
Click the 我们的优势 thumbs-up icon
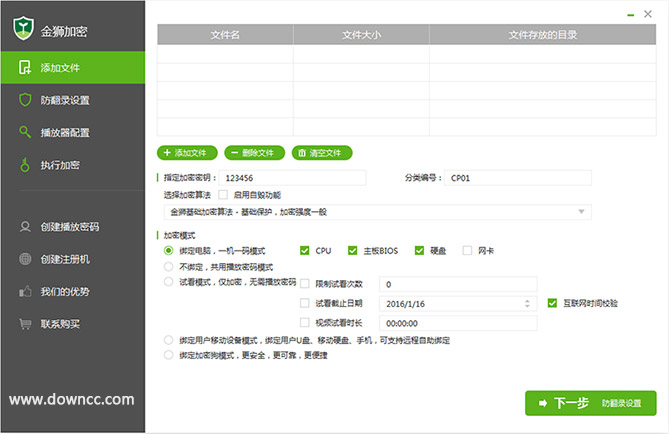(25, 292)
